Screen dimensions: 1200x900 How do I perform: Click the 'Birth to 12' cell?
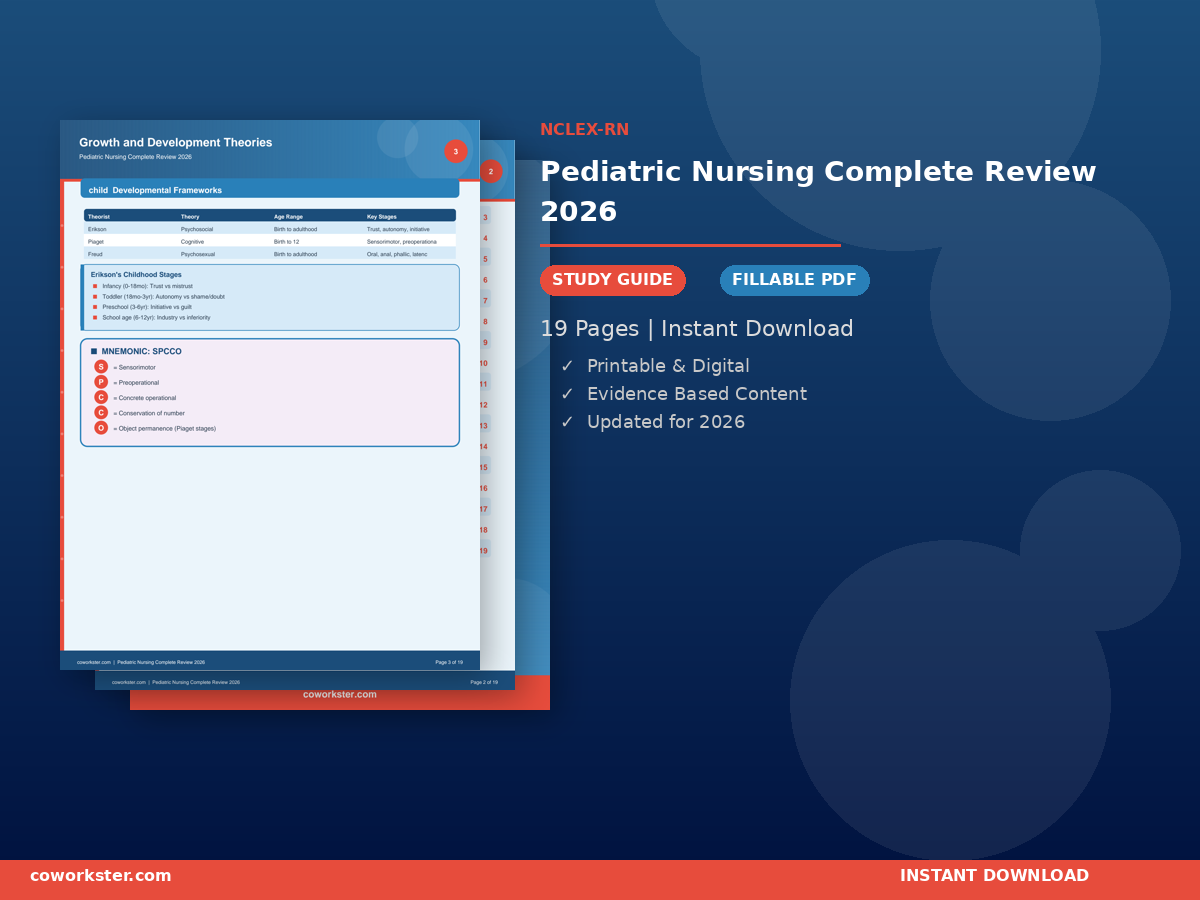(287, 242)
